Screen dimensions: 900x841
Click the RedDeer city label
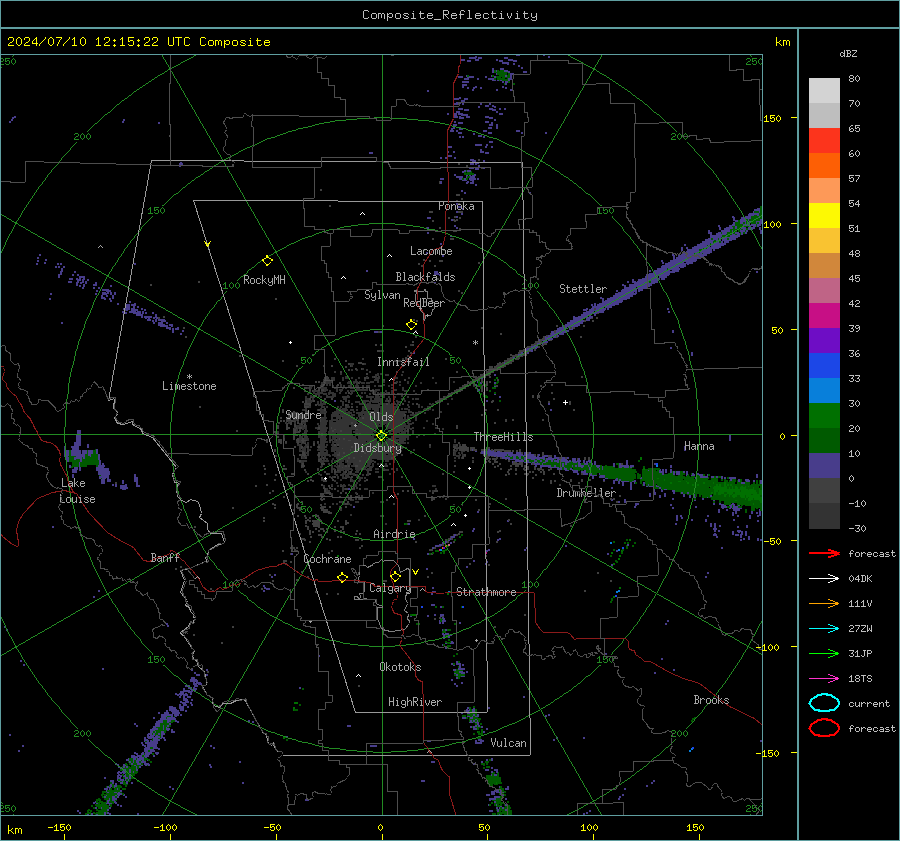[424, 303]
